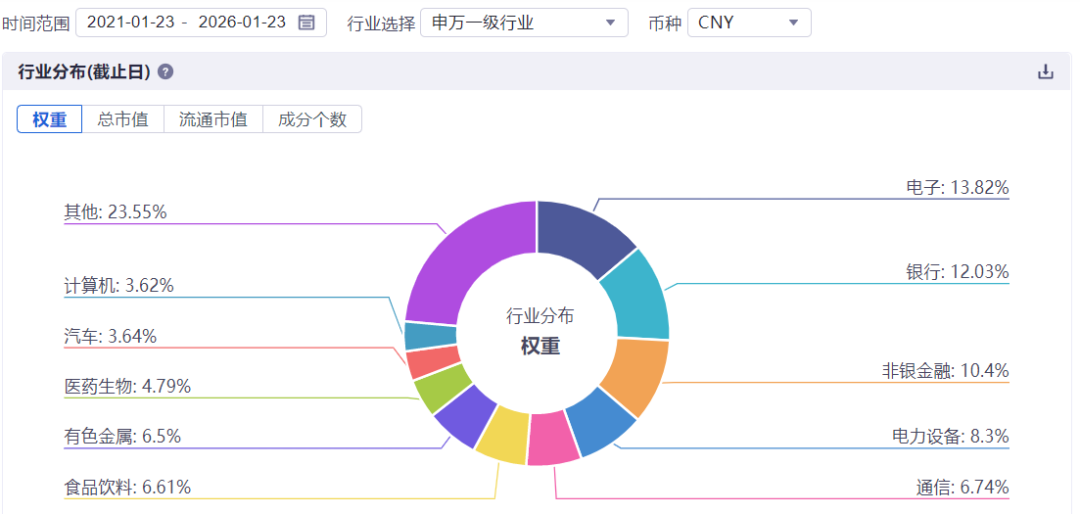Screen dimensions: 1080x514
Task: Click the label 电力设备: 8.3%
Action: click(951, 436)
